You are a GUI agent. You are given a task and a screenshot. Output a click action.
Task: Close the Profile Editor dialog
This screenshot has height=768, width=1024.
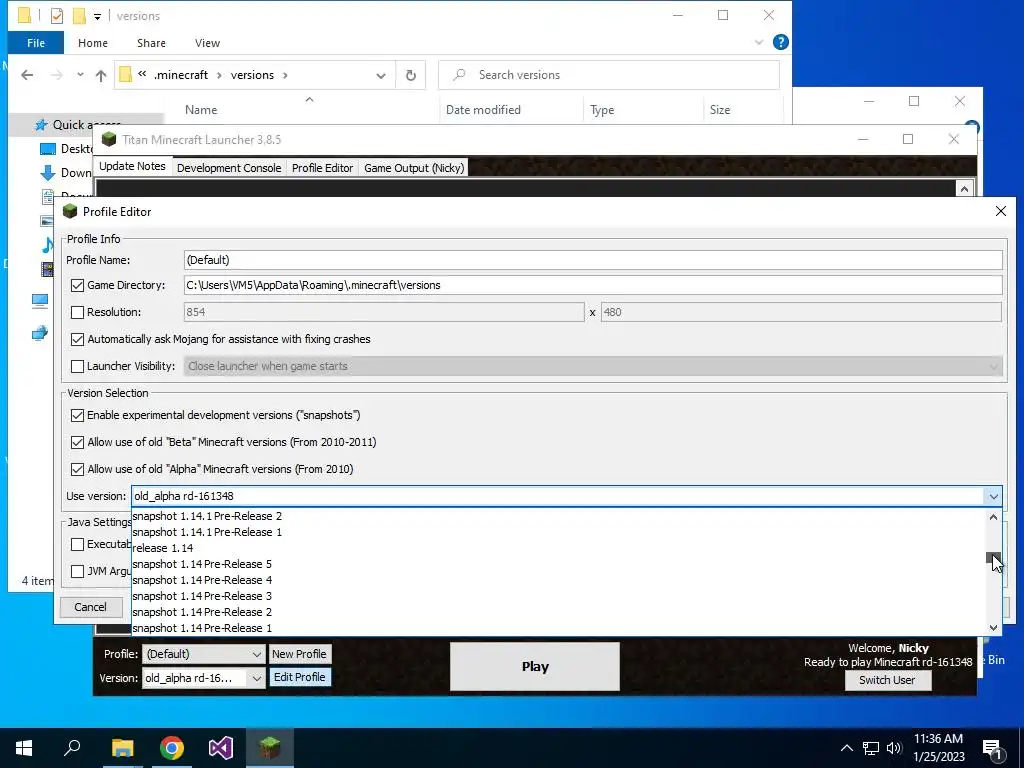pyautogui.click(x=1000, y=211)
